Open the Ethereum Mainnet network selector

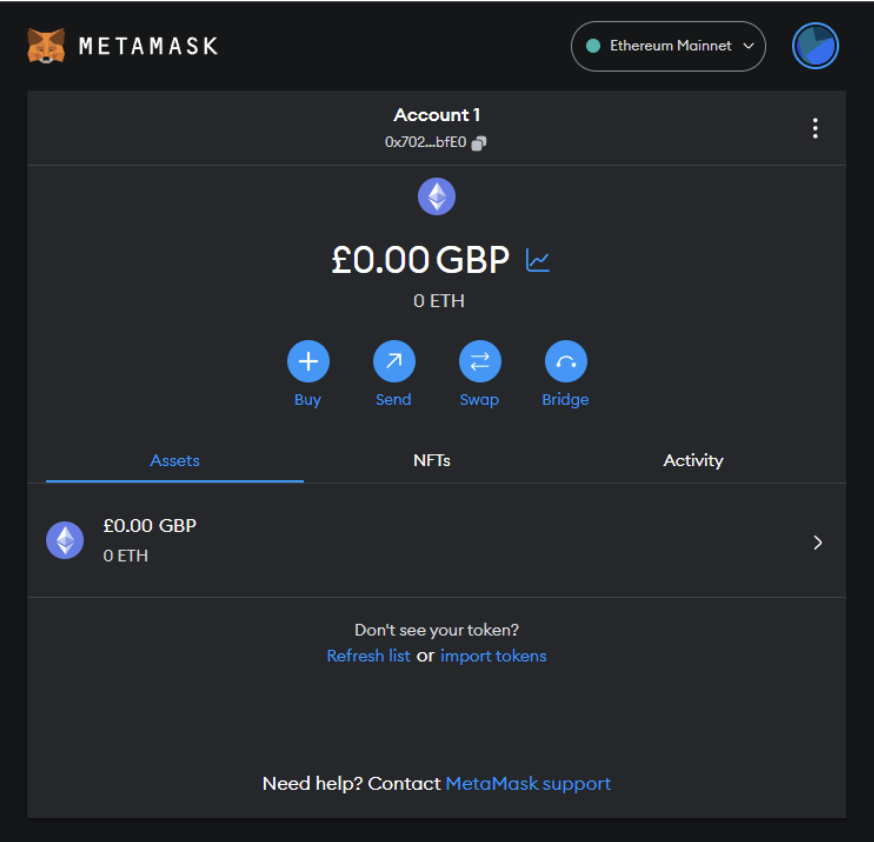pos(668,46)
